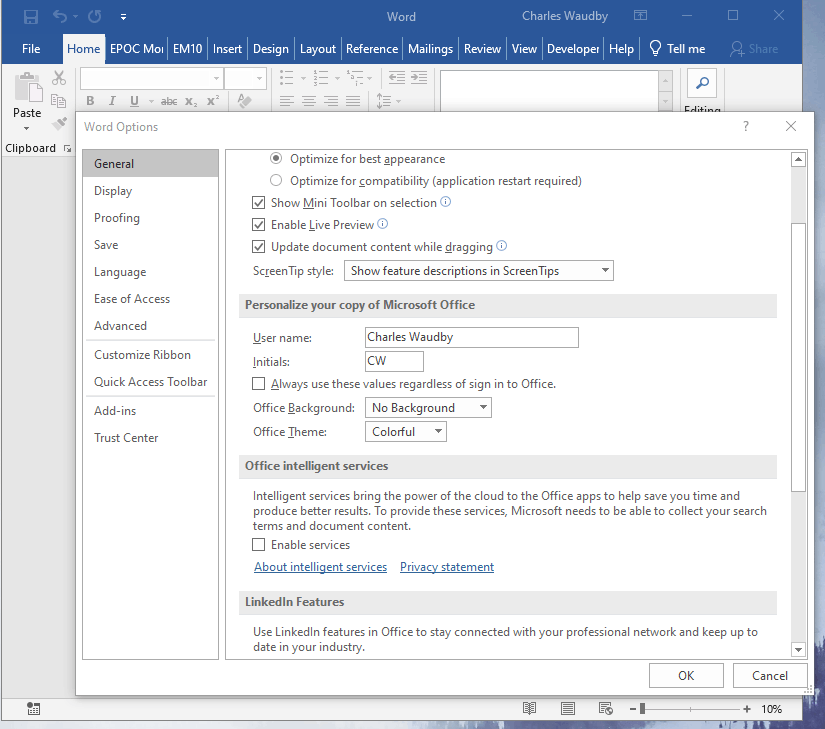Click Bullets list icon
Viewport: 825px width, 729px height.
coord(287,78)
